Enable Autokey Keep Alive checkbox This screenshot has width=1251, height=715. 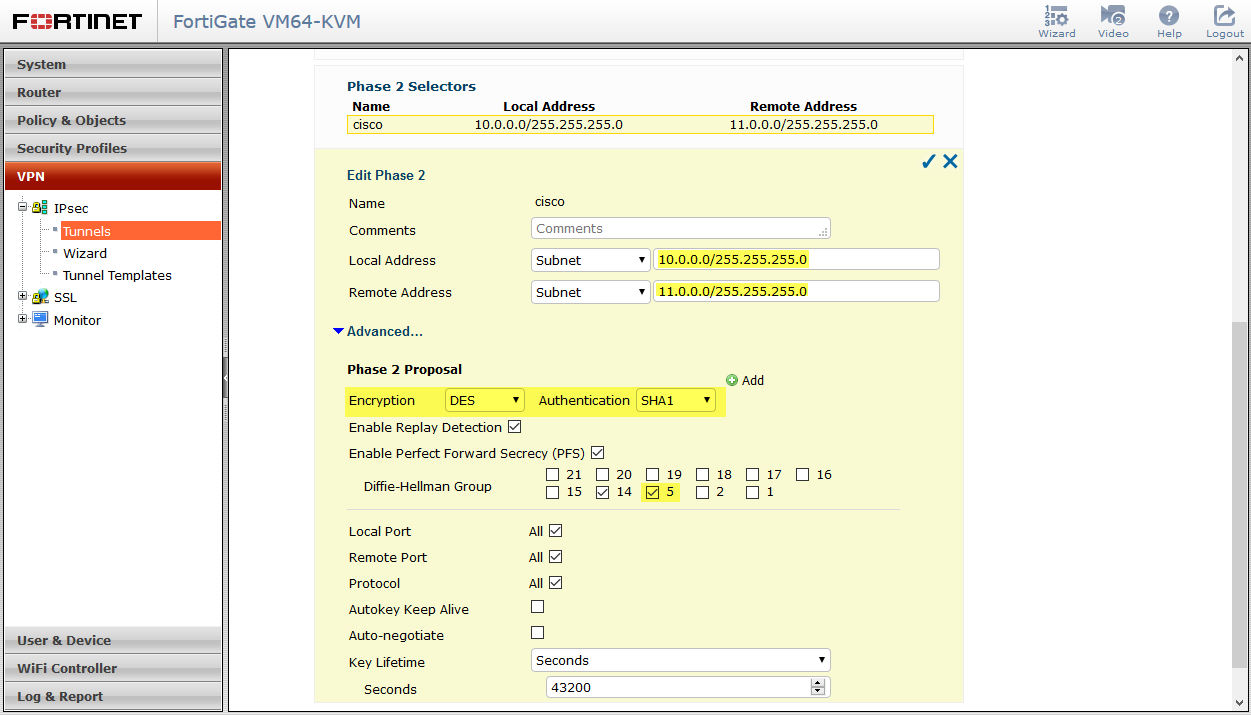point(538,607)
